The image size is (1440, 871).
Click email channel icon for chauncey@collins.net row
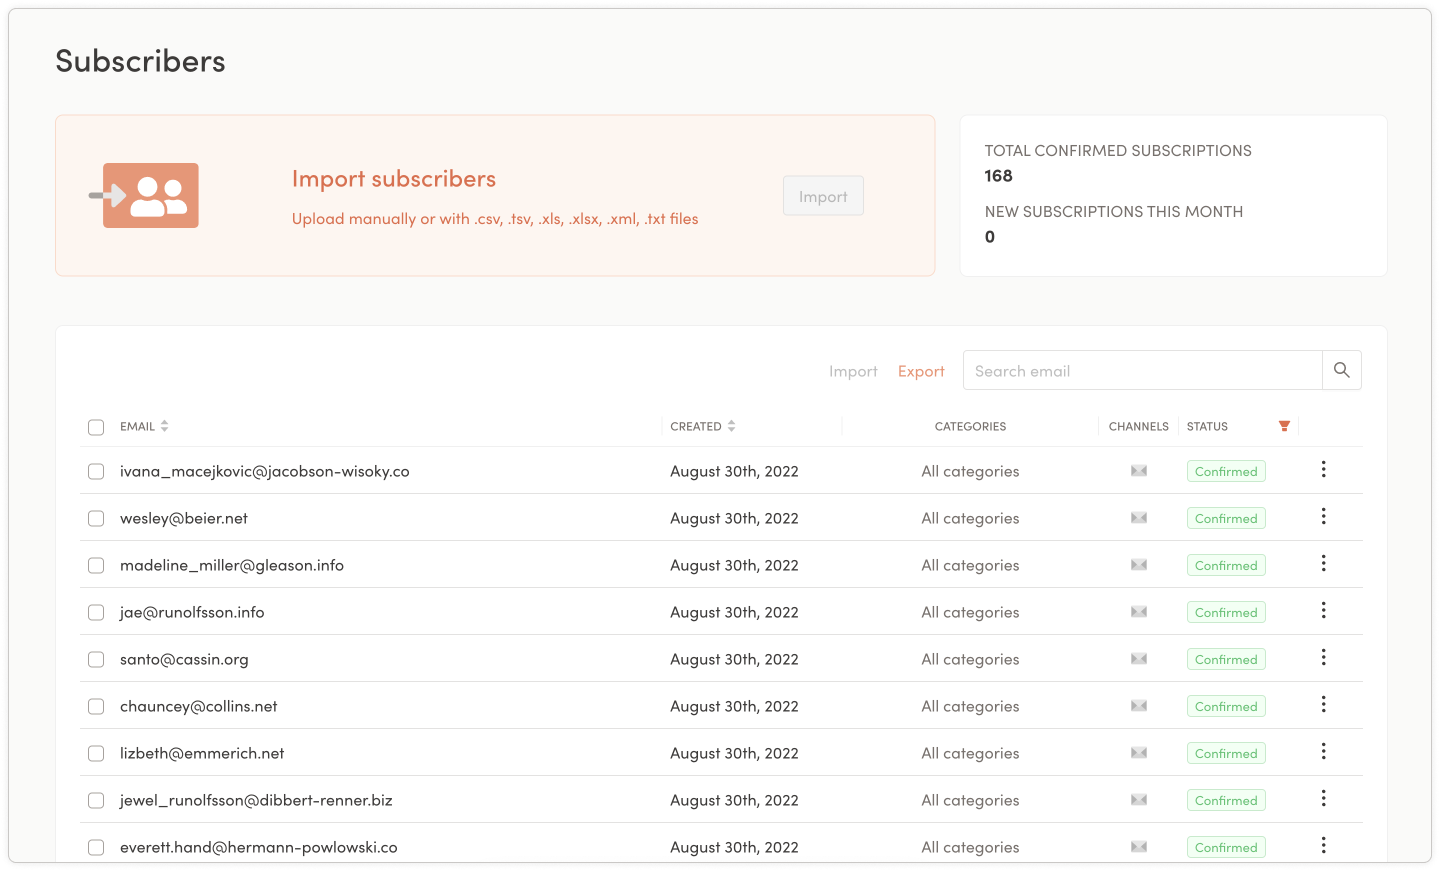[1139, 706]
